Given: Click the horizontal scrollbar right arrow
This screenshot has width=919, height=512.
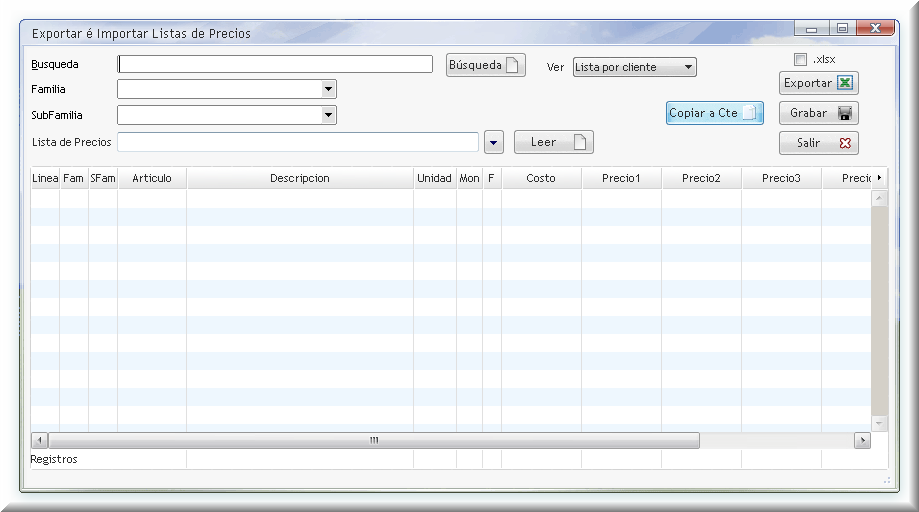Looking at the screenshot, I should coord(862,440).
